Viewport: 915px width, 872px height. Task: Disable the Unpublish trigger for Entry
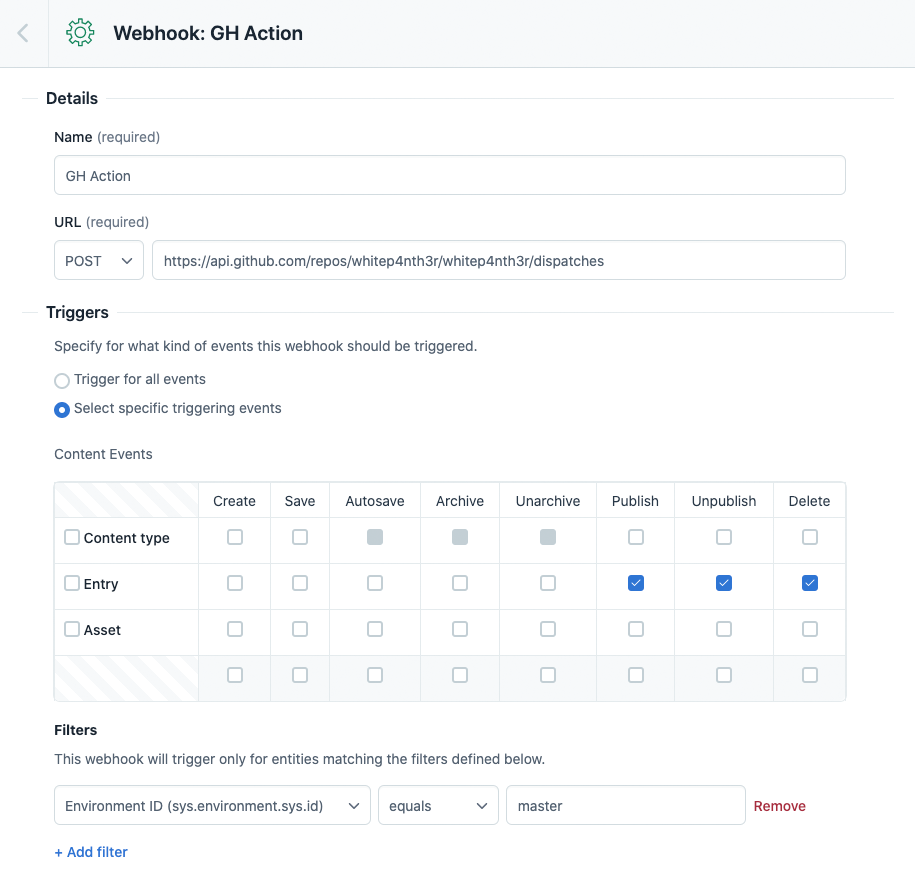tap(723, 582)
